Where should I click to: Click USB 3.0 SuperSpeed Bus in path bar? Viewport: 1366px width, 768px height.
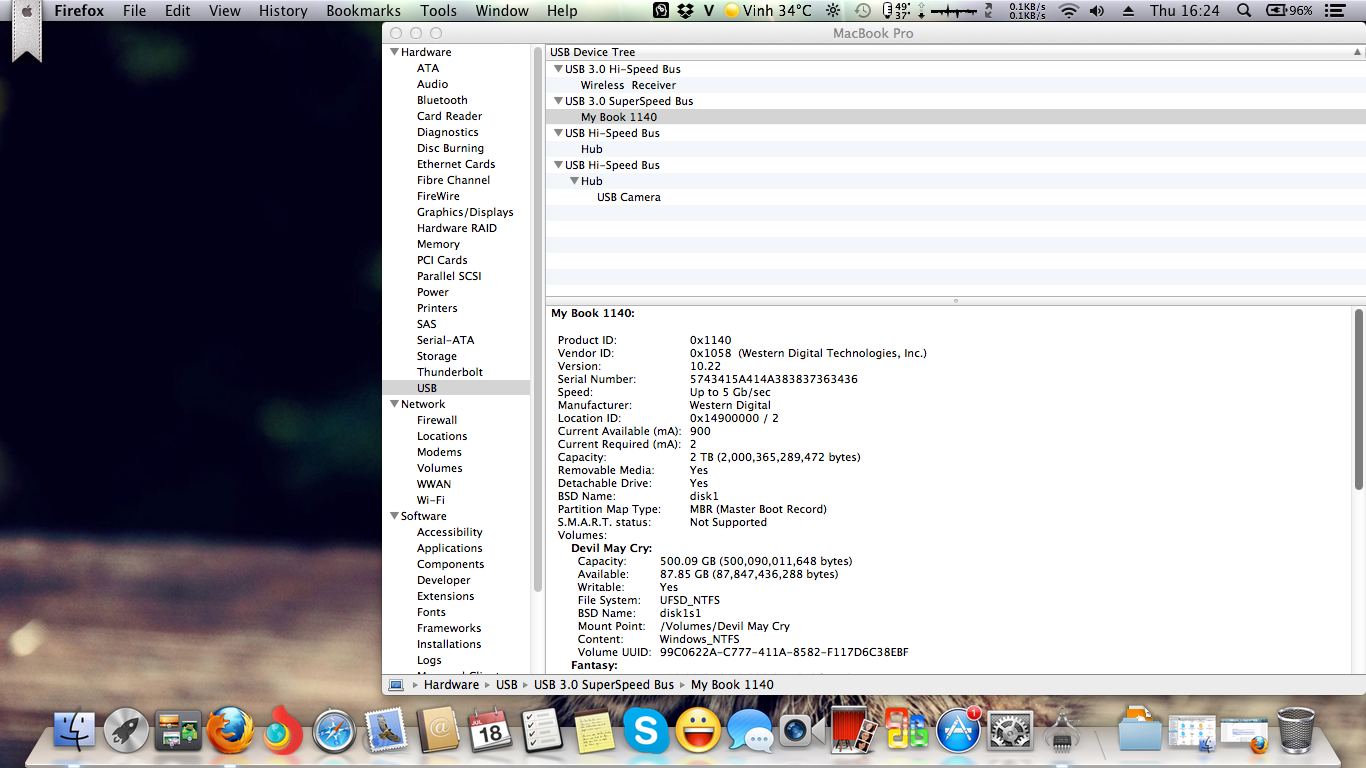(x=604, y=685)
